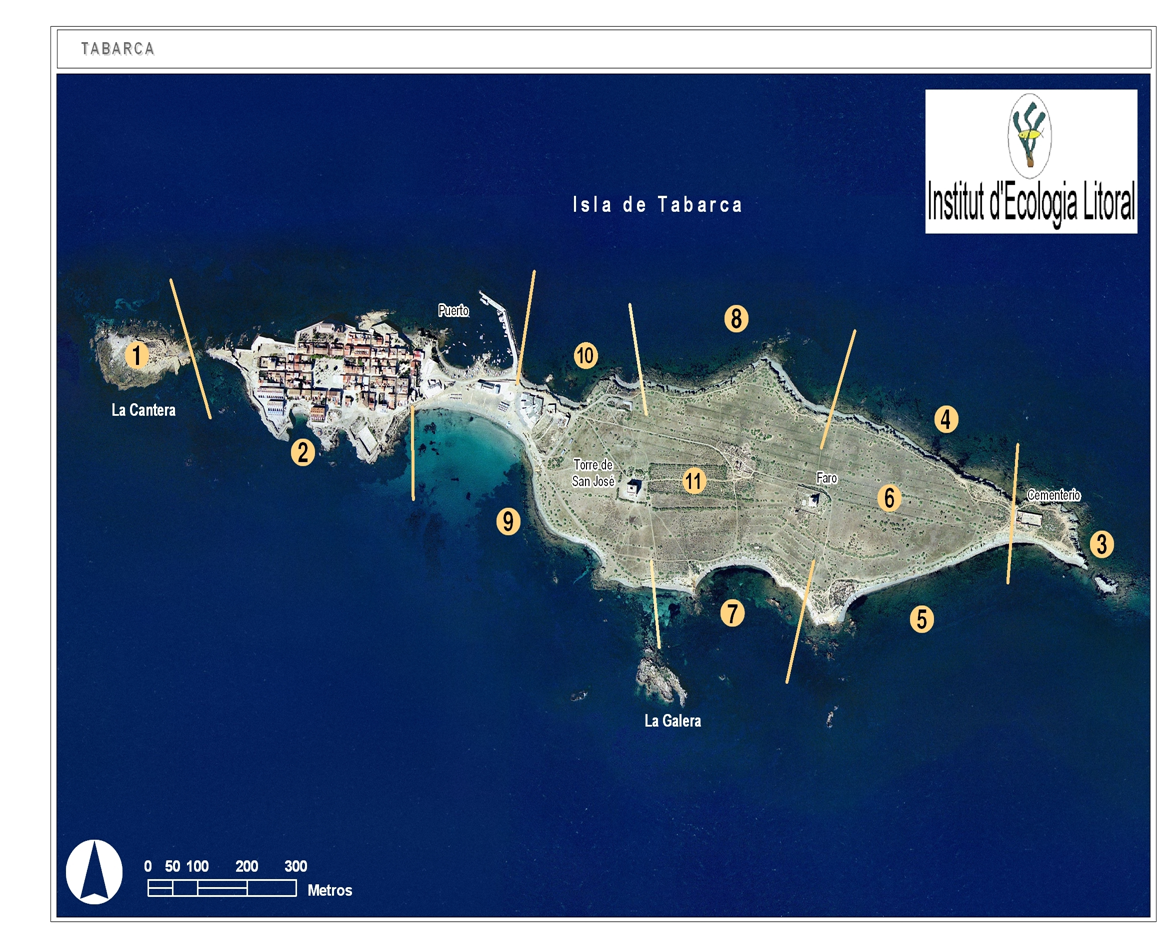Select marker 3 near the eastern tip
Image resolution: width=1171 pixels, height=947 pixels.
[1102, 544]
